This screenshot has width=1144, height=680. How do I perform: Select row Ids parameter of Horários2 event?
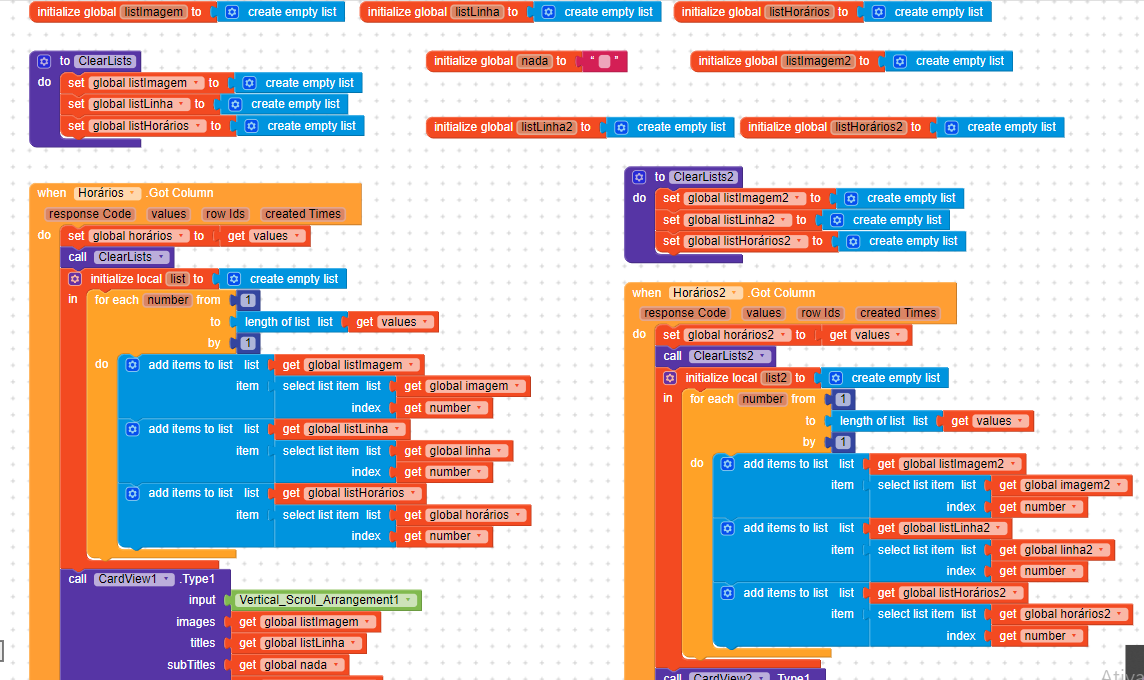coord(820,314)
